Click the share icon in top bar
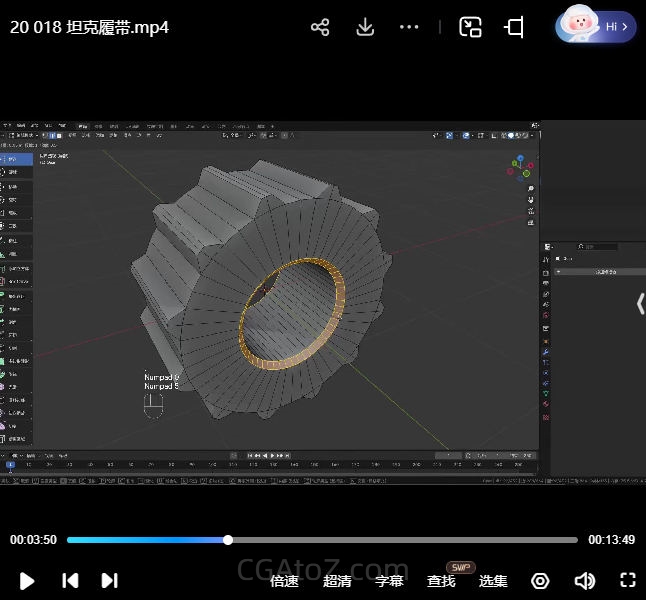Screen dimensions: 646x600 pos(320,27)
